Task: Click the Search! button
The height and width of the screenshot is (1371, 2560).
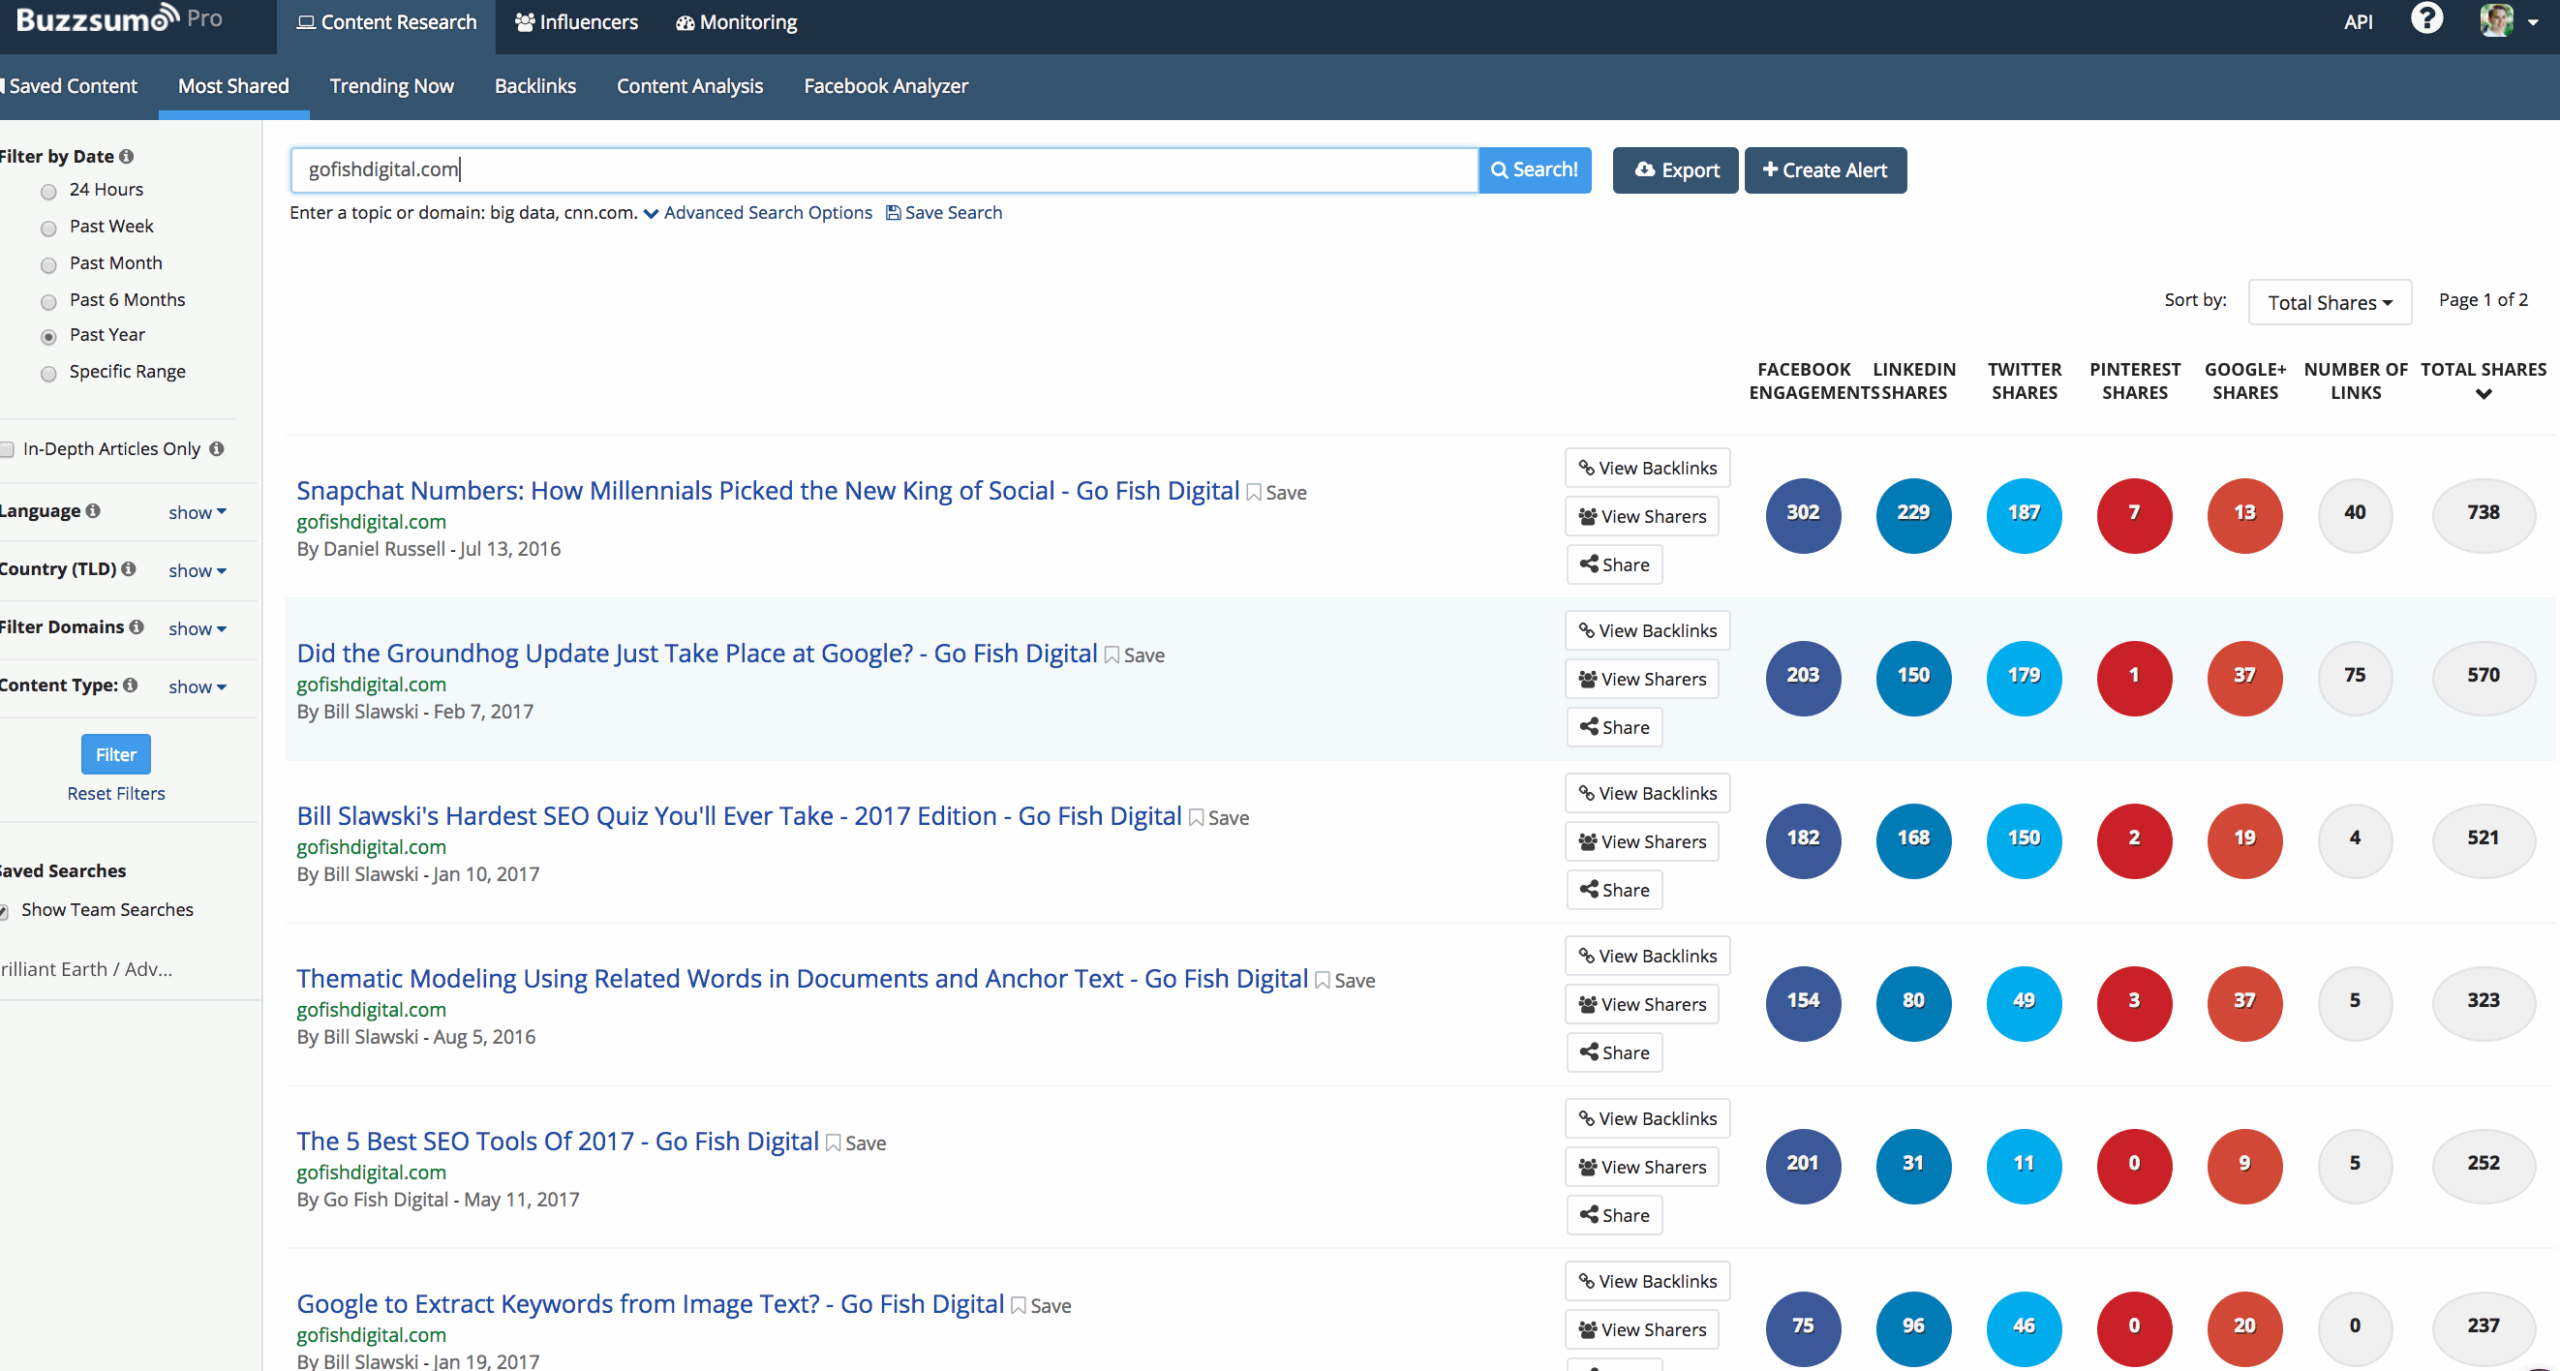Action: 1535,170
